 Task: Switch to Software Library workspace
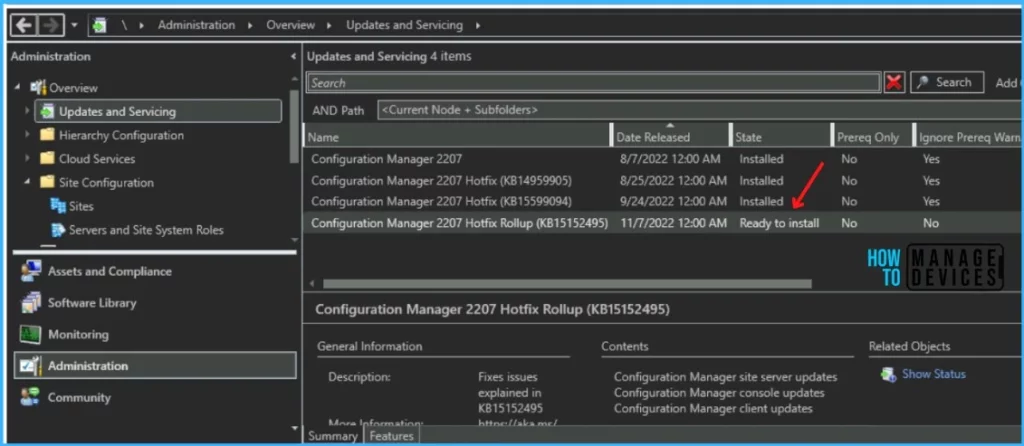92,303
